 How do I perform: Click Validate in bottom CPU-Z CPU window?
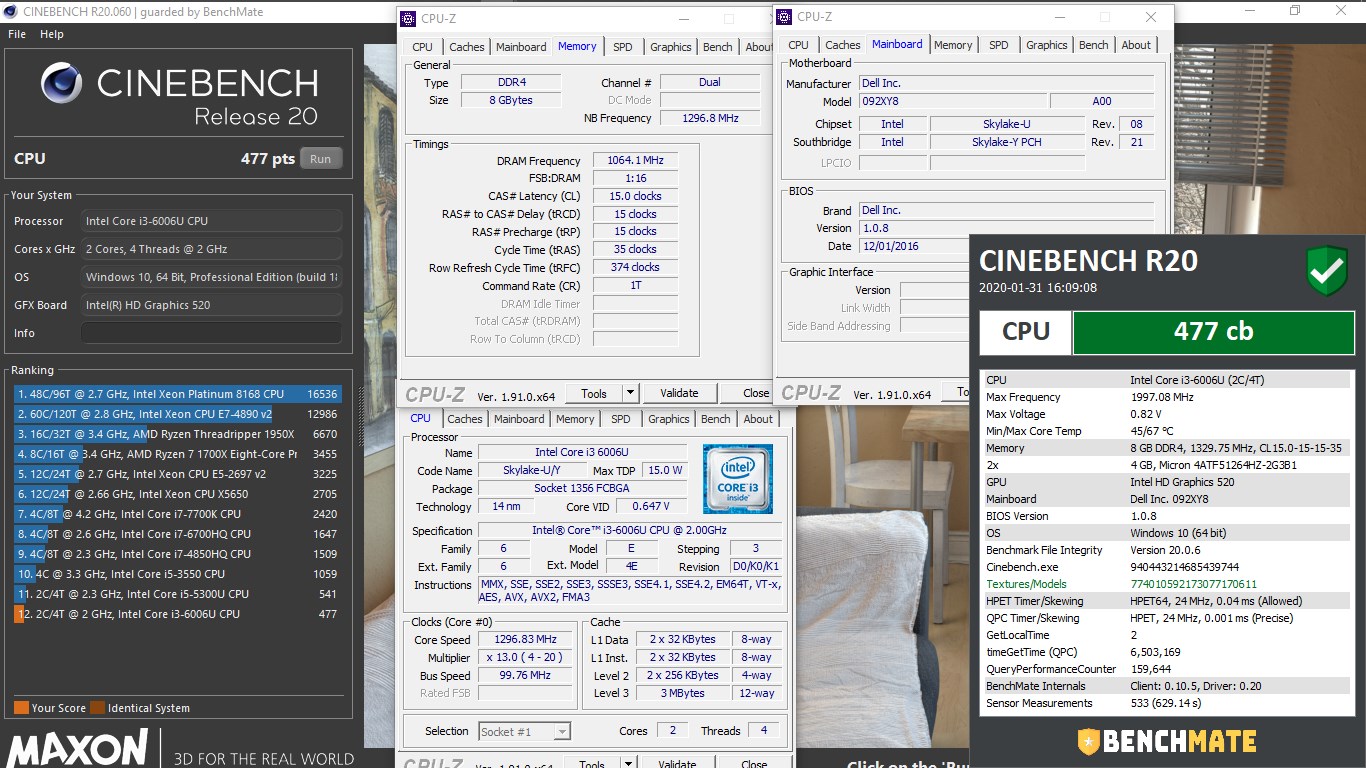pos(677,764)
